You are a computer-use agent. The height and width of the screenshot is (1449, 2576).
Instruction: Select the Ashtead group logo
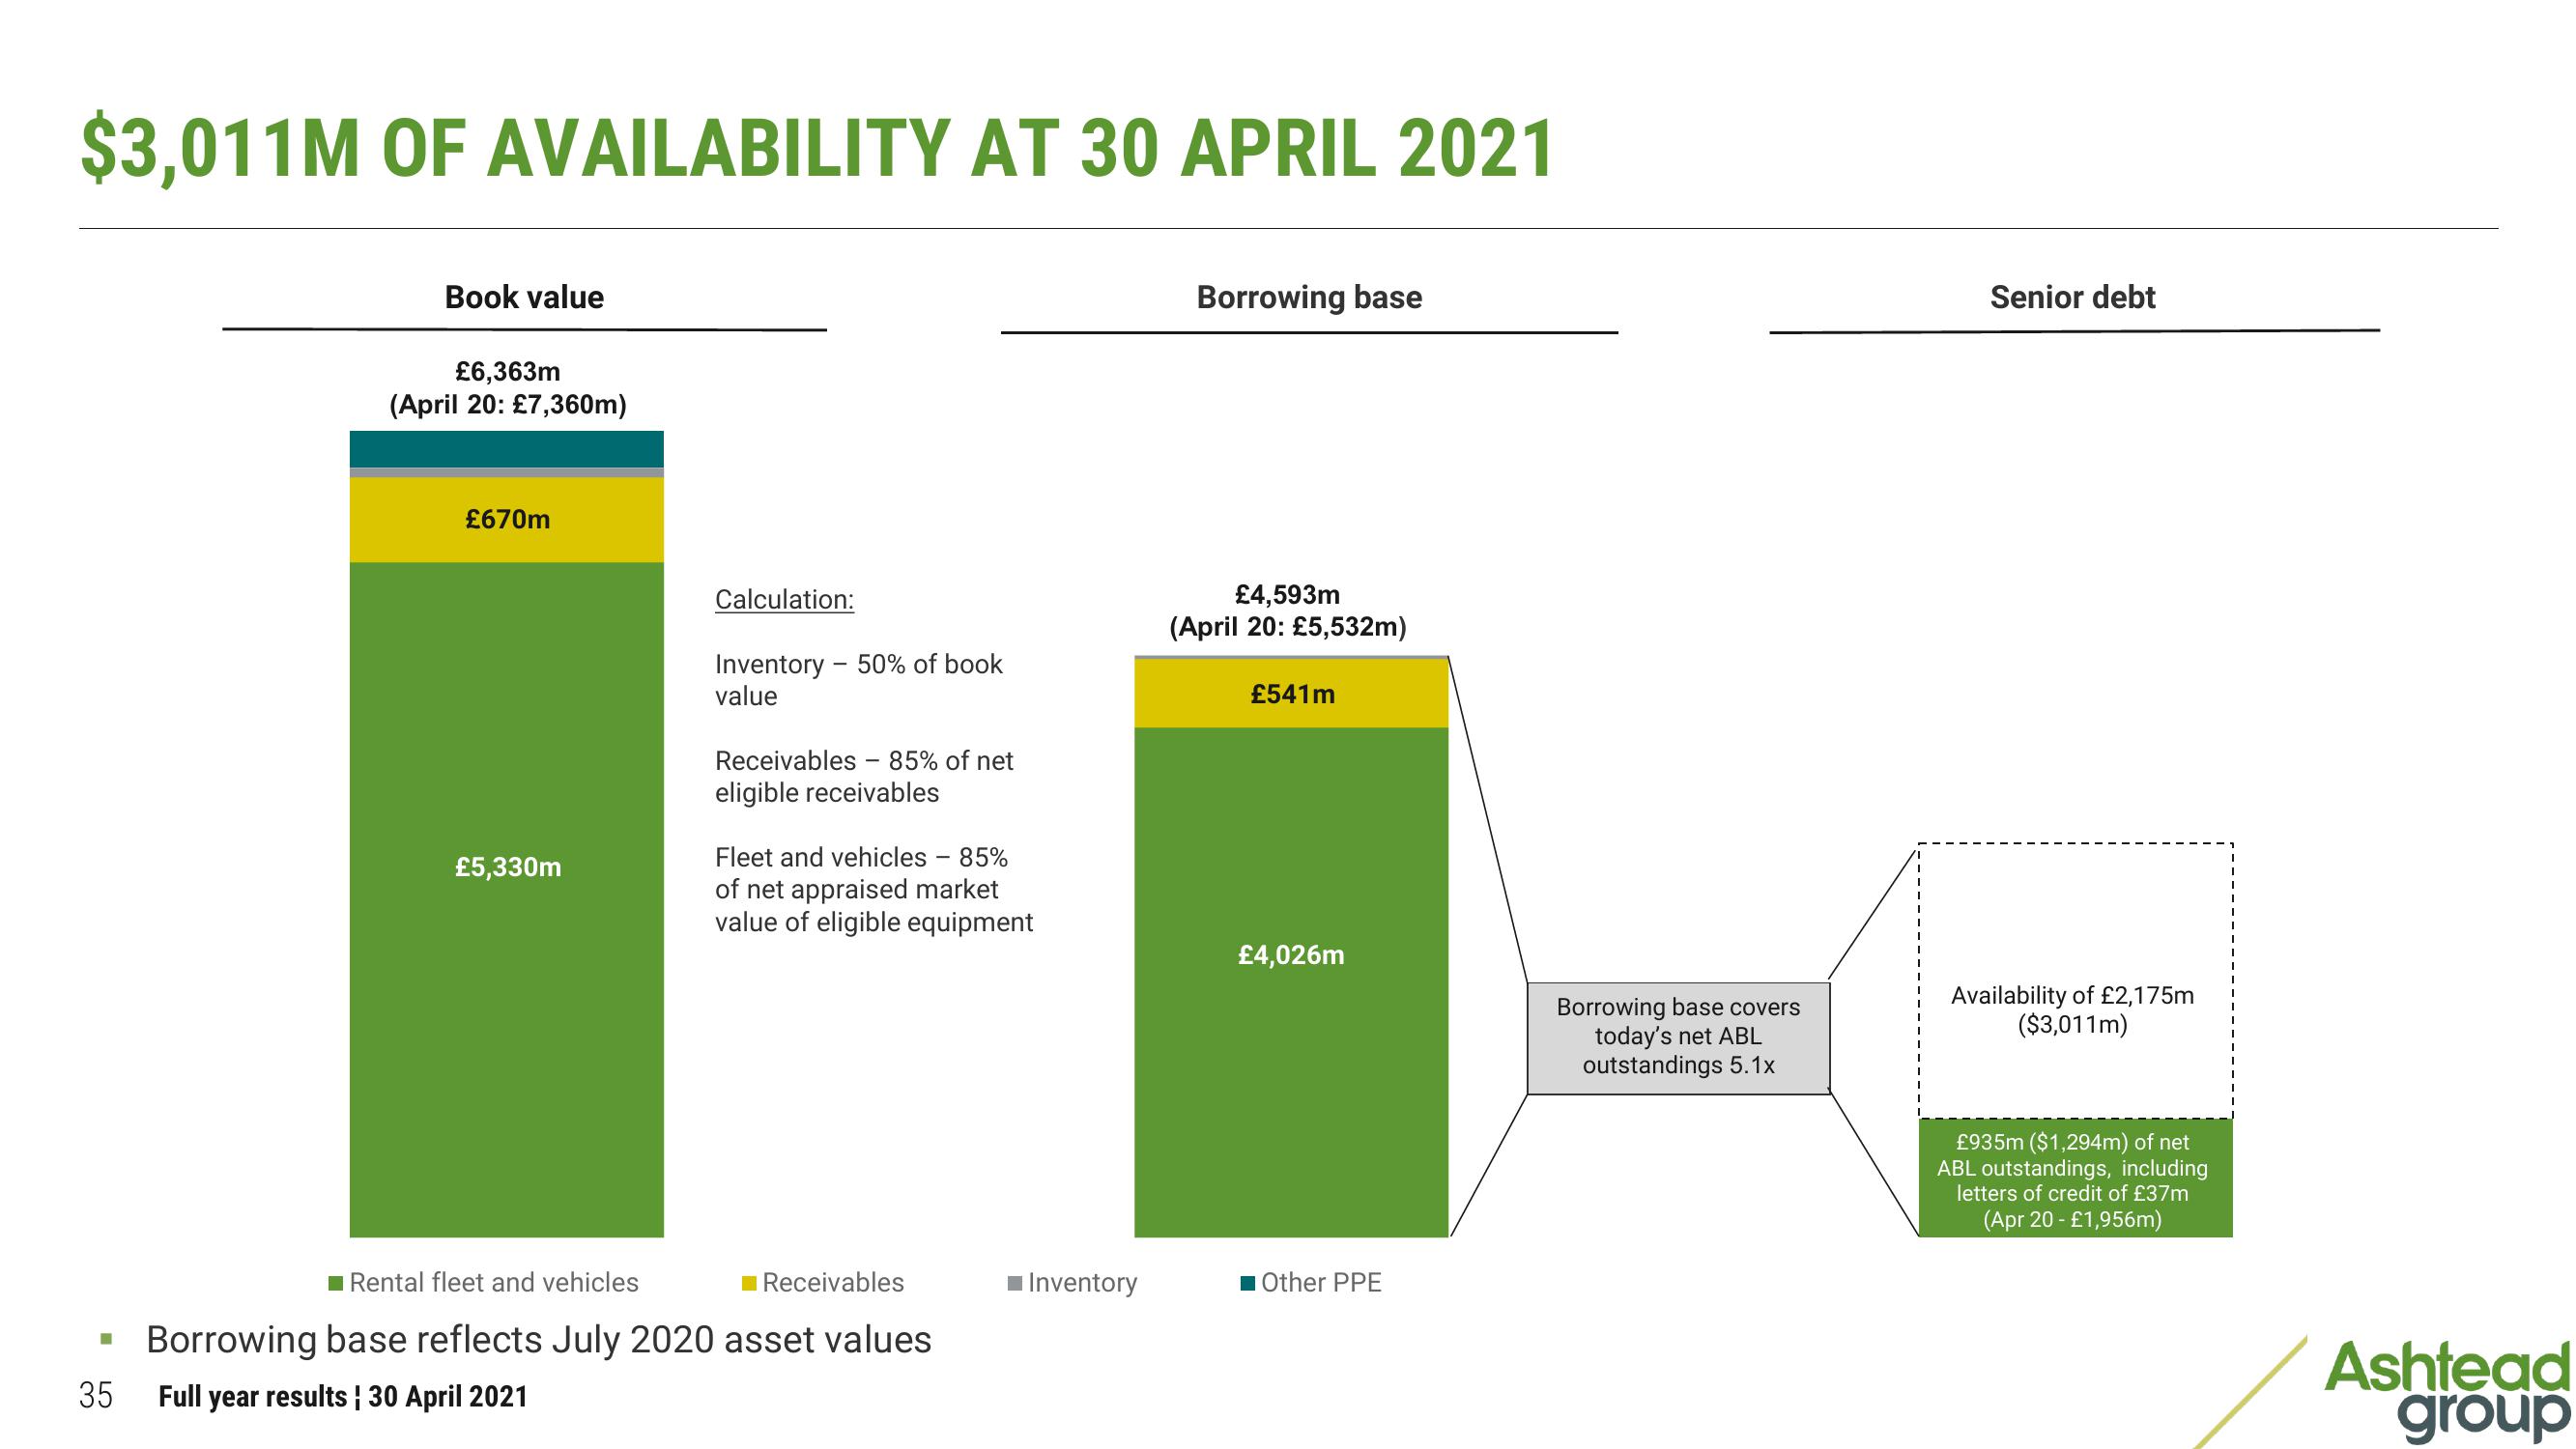pos(2445,1395)
